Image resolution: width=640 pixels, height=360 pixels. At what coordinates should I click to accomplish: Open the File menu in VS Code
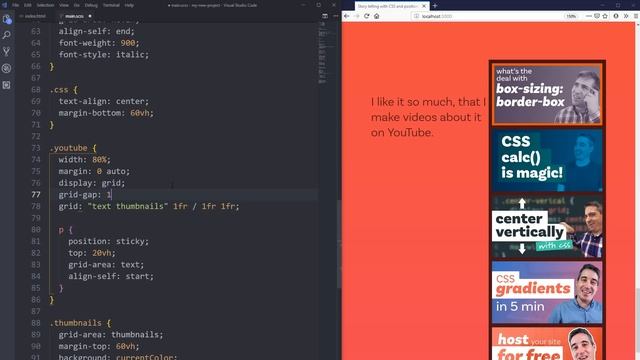tap(16, 5)
